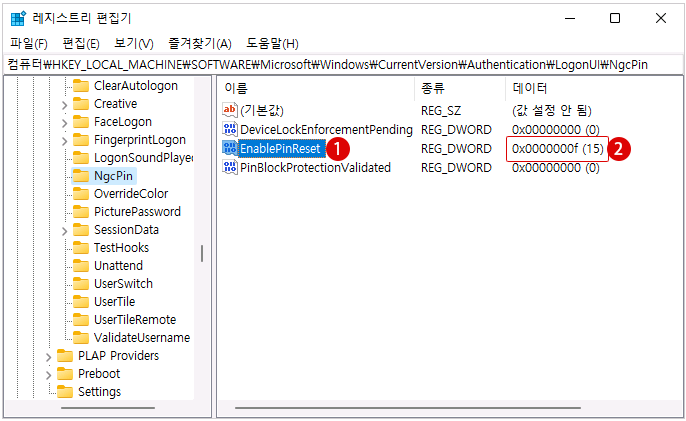
Task: Click the tree pane vertical scrollbar thumb
Action: coord(202,253)
